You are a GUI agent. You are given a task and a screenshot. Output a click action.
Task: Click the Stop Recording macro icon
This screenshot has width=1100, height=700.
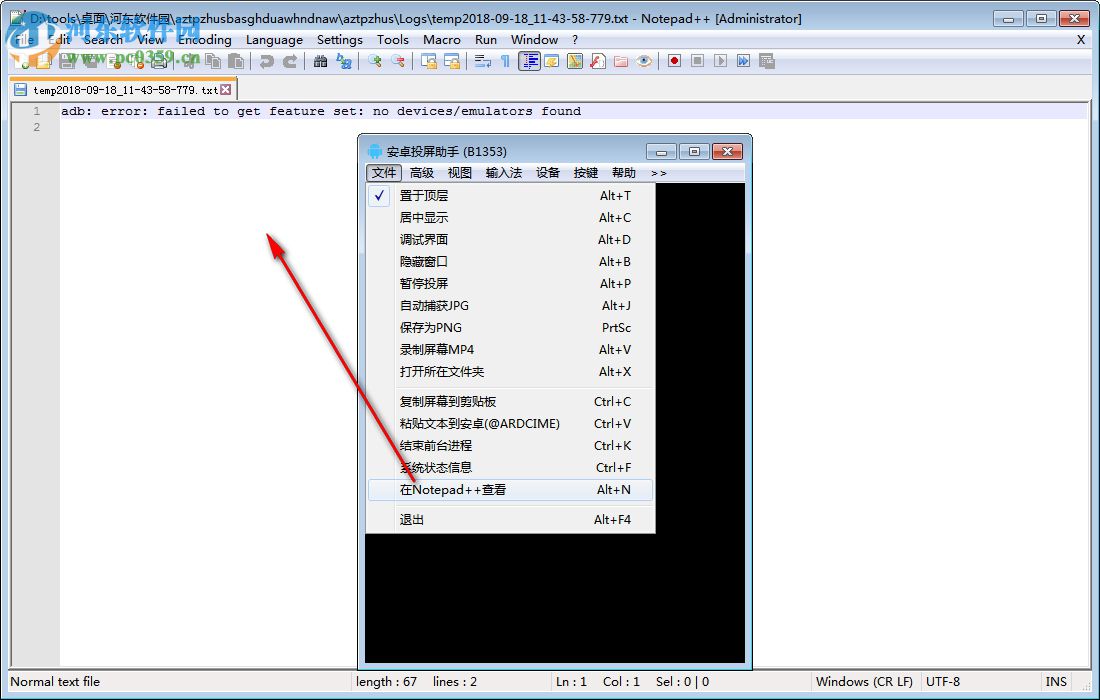click(697, 61)
